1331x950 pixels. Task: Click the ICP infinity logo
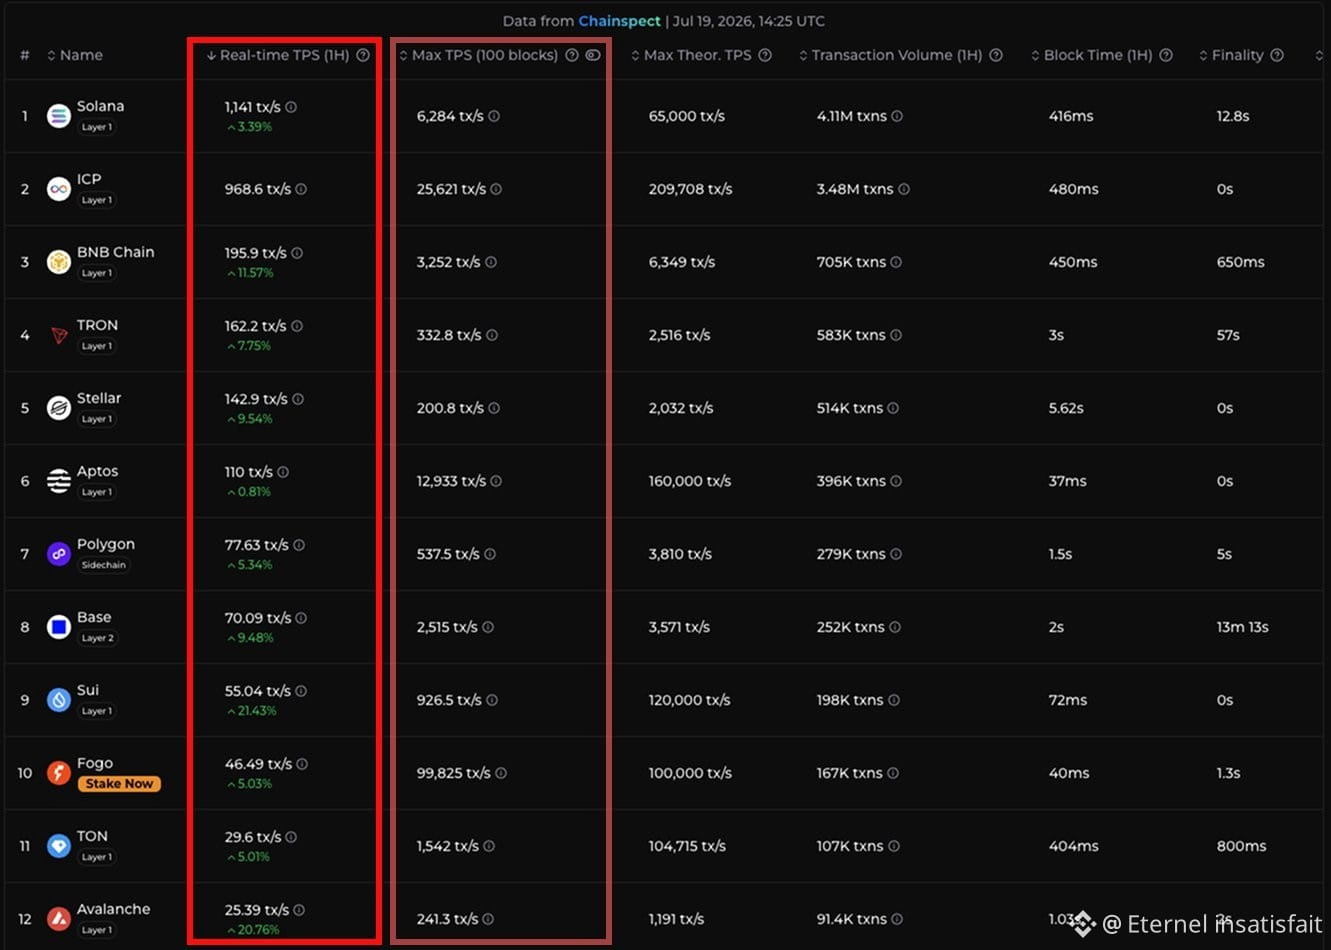pyautogui.click(x=59, y=189)
